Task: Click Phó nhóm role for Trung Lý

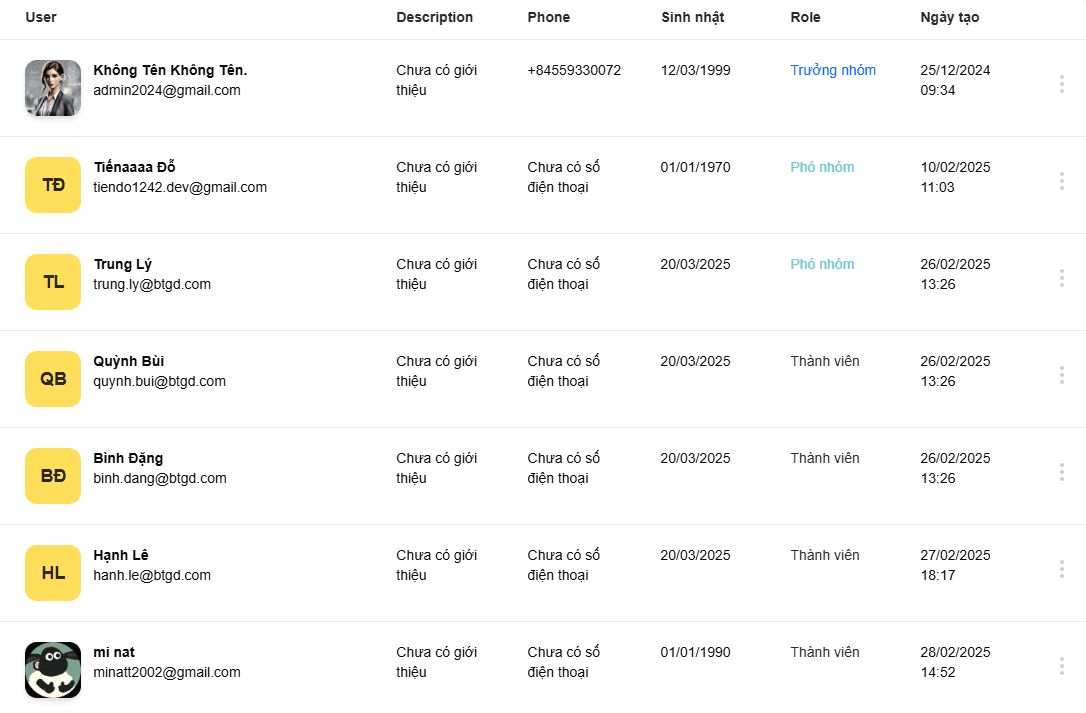Action: (822, 264)
